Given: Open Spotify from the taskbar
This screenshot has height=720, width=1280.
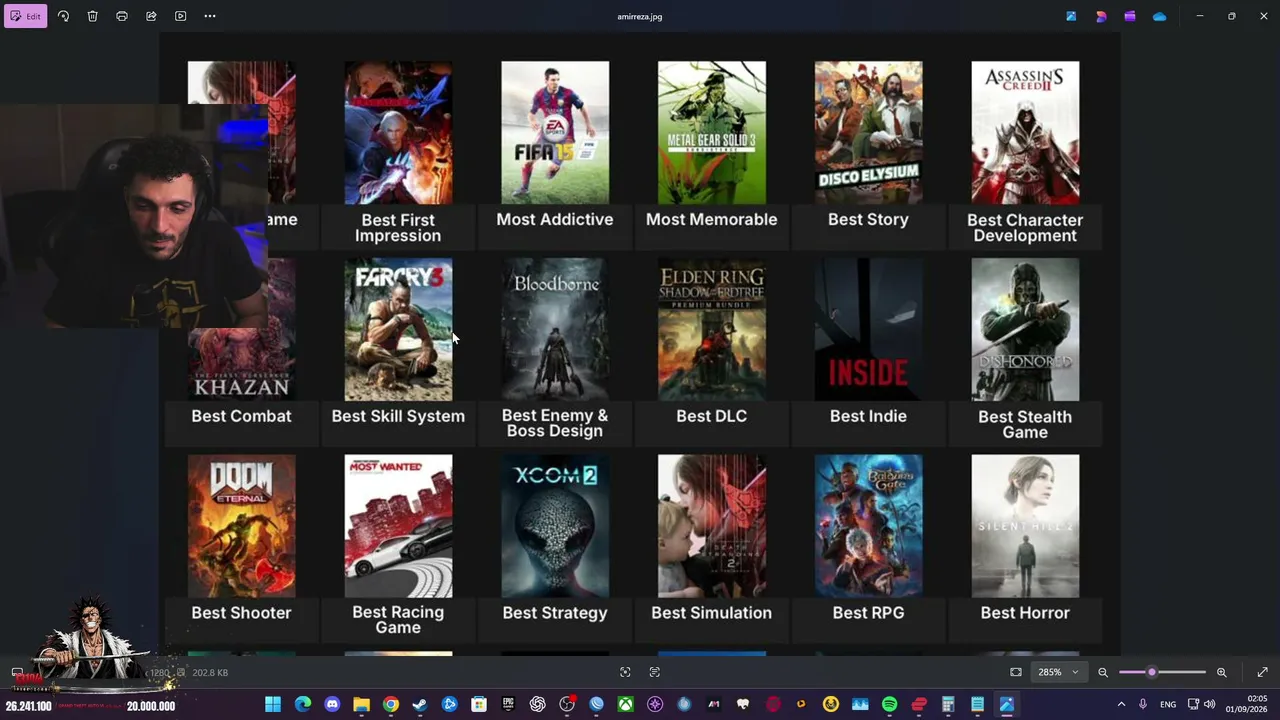Looking at the screenshot, I should click(x=890, y=704).
